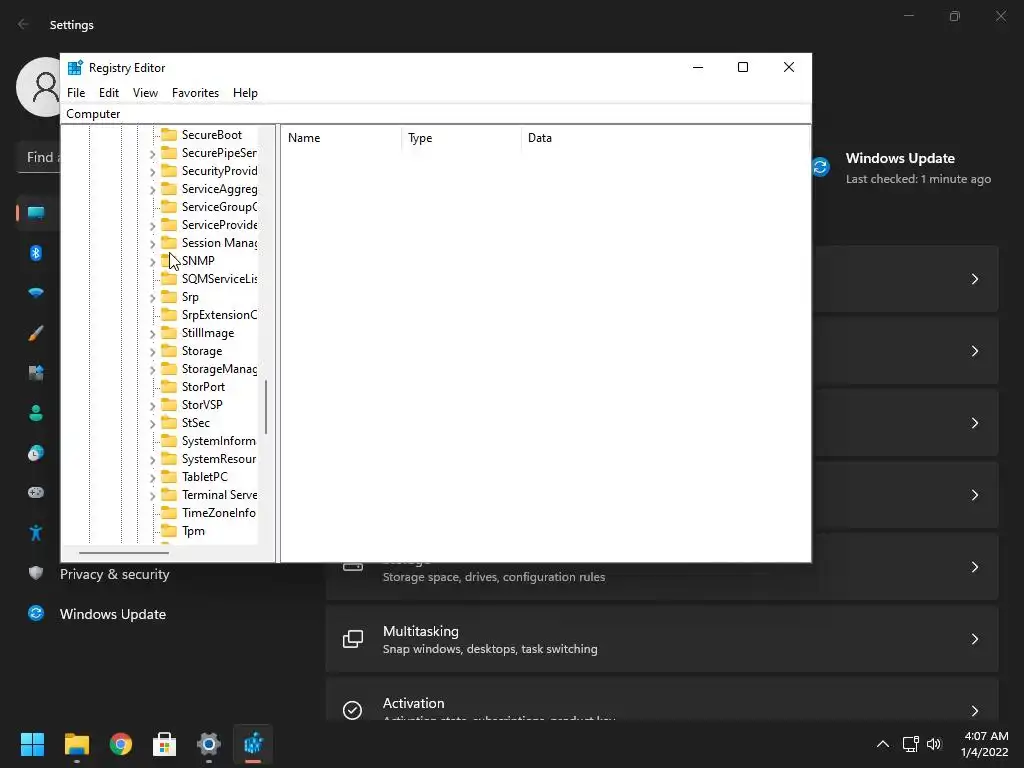Open the Edit menu in Registry Editor
The height and width of the screenshot is (768, 1024).
coord(108,93)
